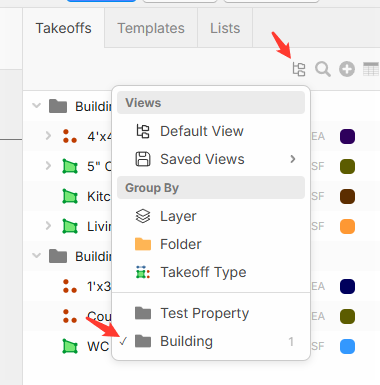380x385 pixels.
Task: Collapse the first Building folder
Action: (36, 106)
